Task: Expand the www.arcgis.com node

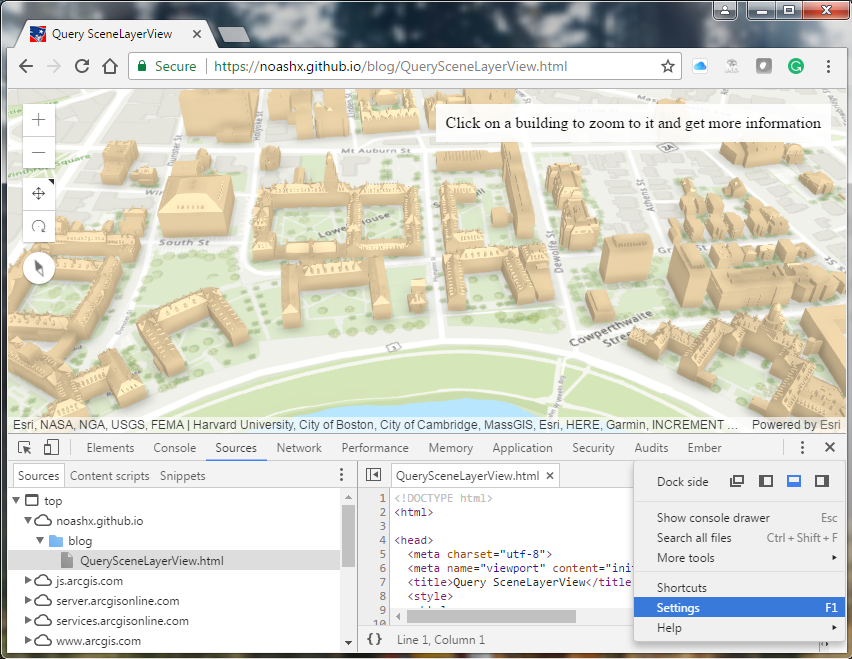Action: 28,640
